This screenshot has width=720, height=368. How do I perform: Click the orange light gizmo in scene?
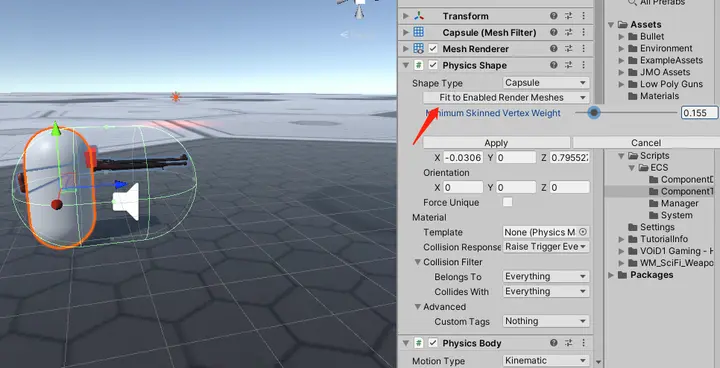pos(175,96)
